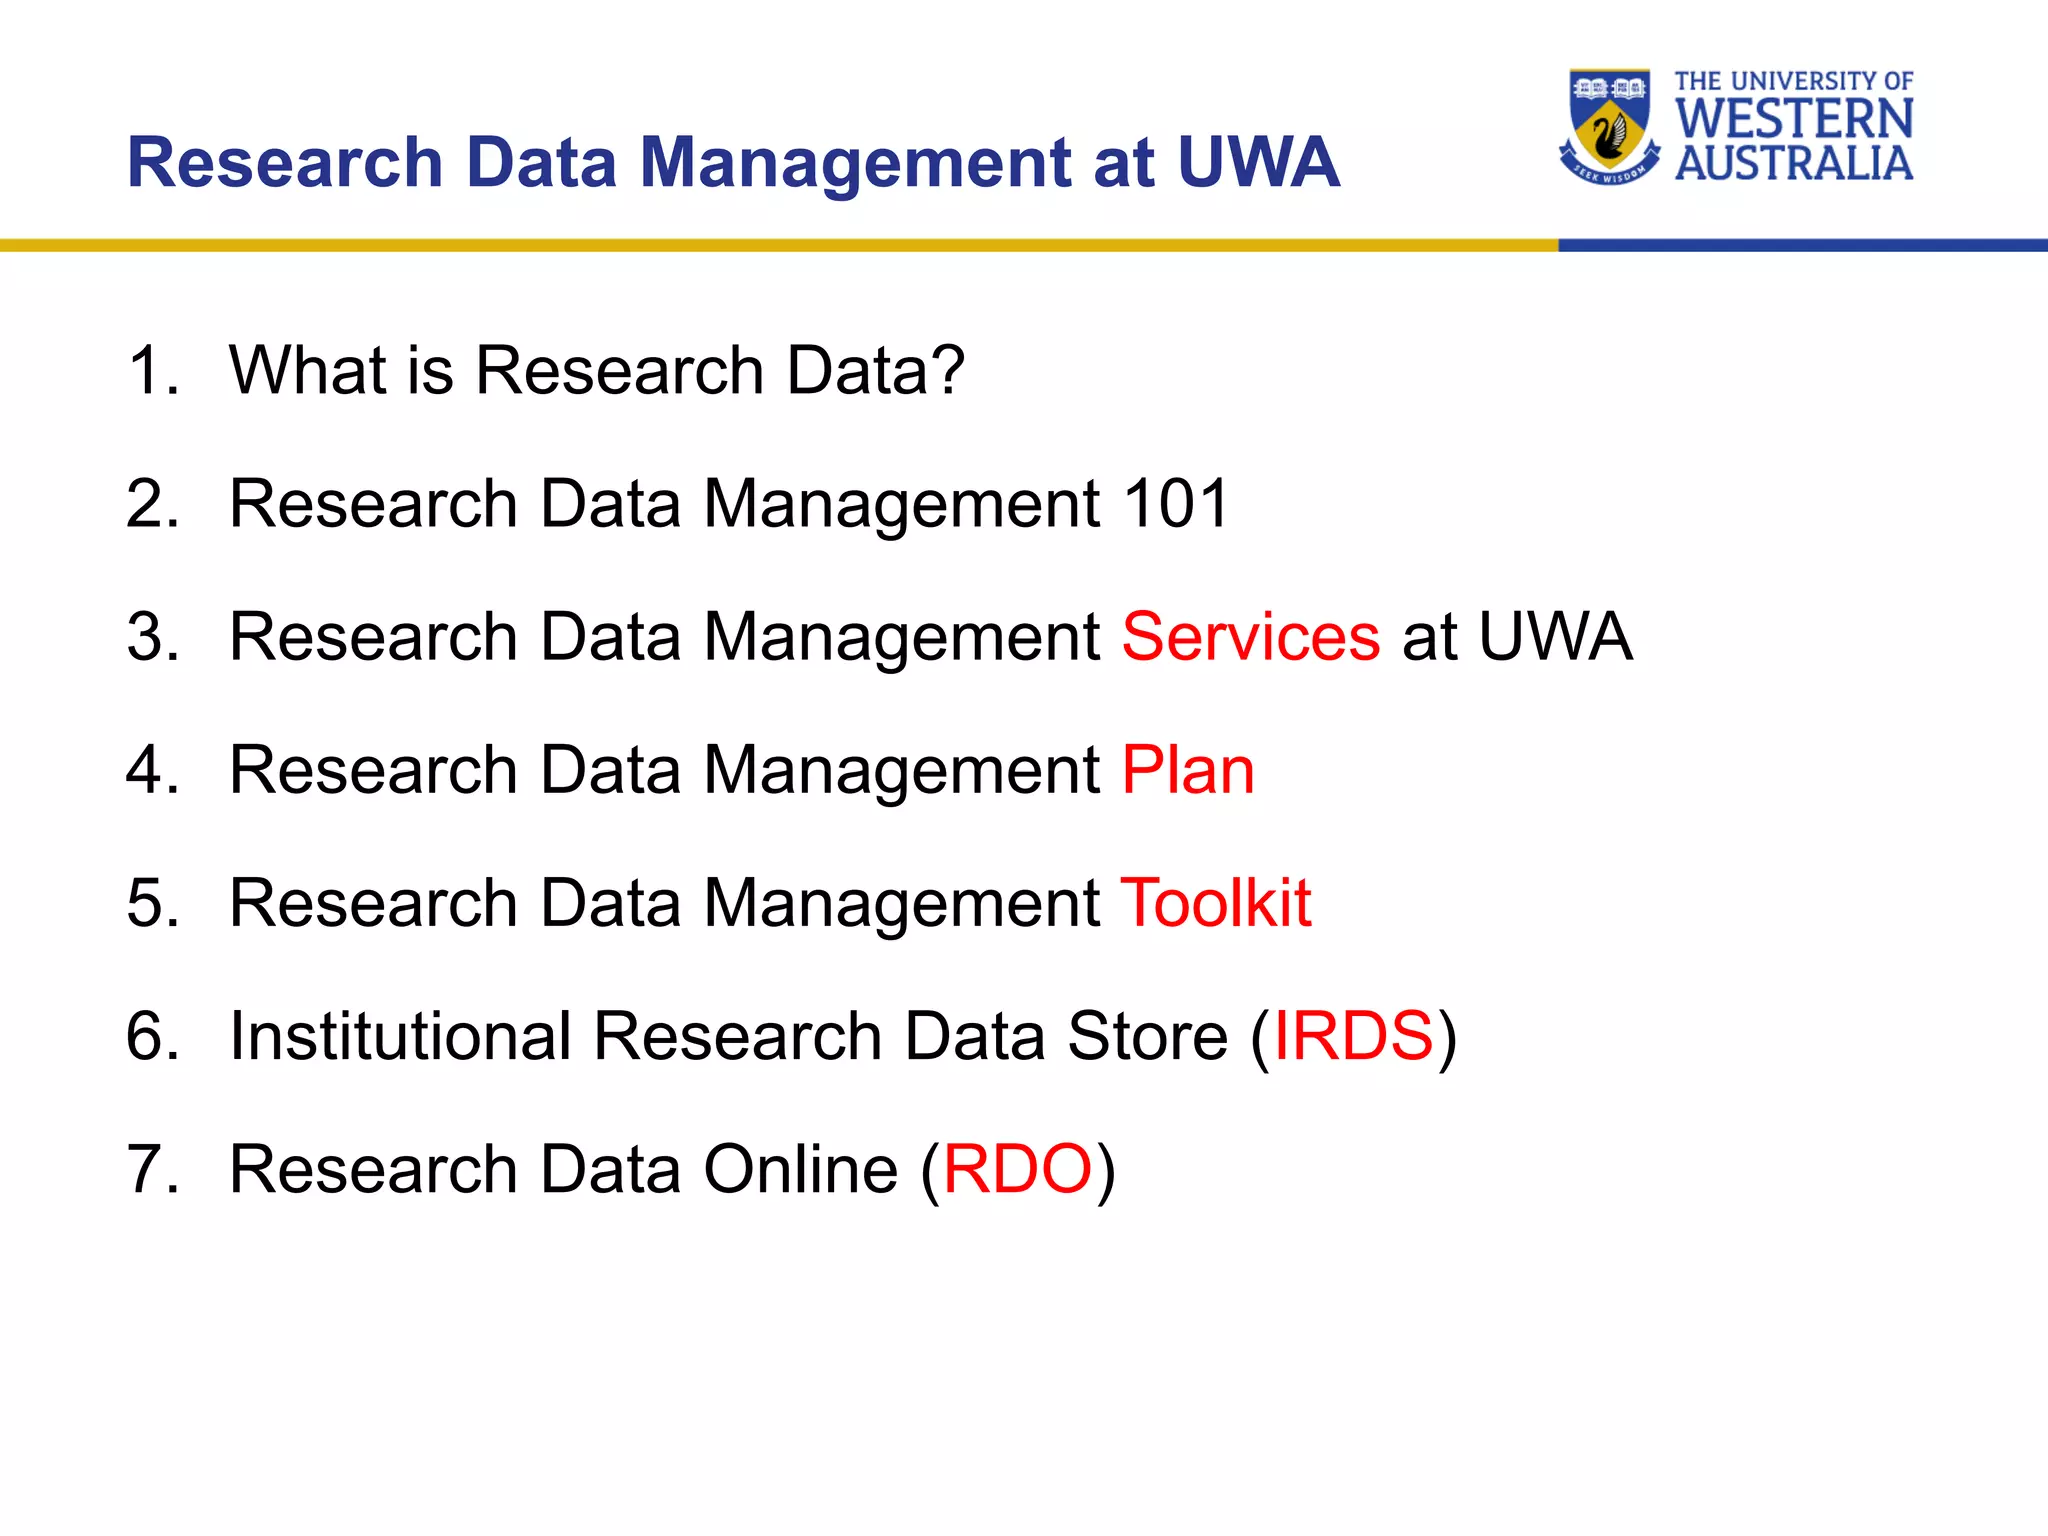Click the Western Australia wordmark text
Screen dimensions: 2048x1536
[1794, 140]
